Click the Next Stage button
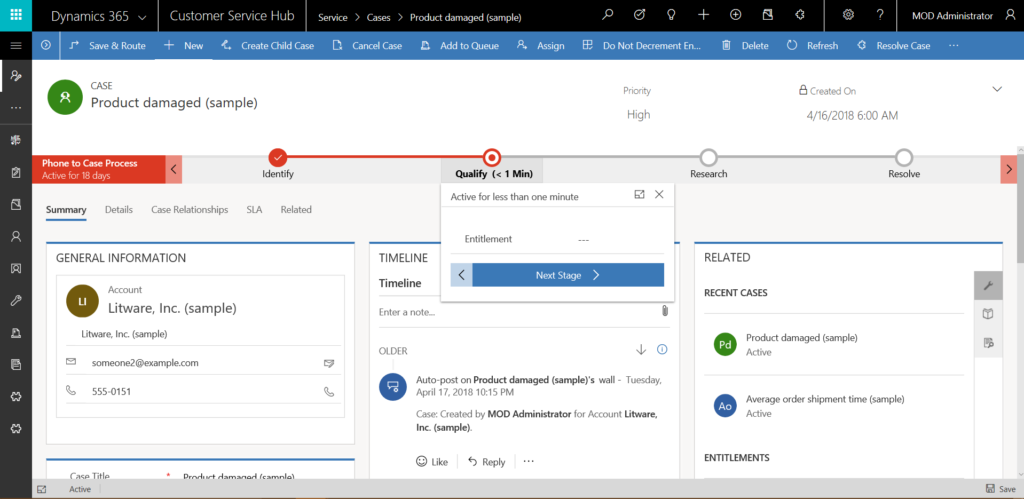The height and width of the screenshot is (499, 1024). (568, 275)
